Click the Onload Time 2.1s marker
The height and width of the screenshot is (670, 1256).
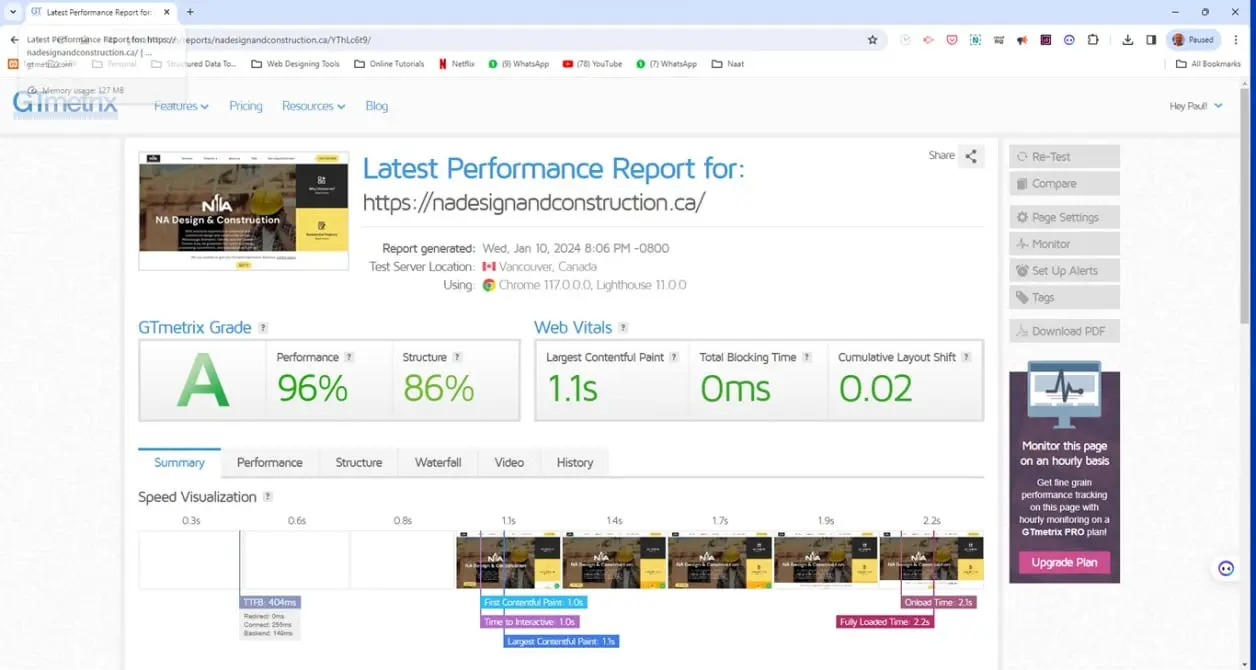(938, 602)
